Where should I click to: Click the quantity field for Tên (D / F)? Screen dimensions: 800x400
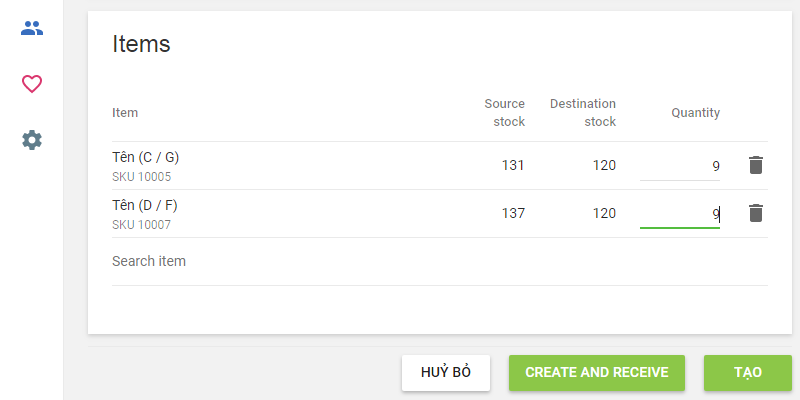(x=680, y=214)
